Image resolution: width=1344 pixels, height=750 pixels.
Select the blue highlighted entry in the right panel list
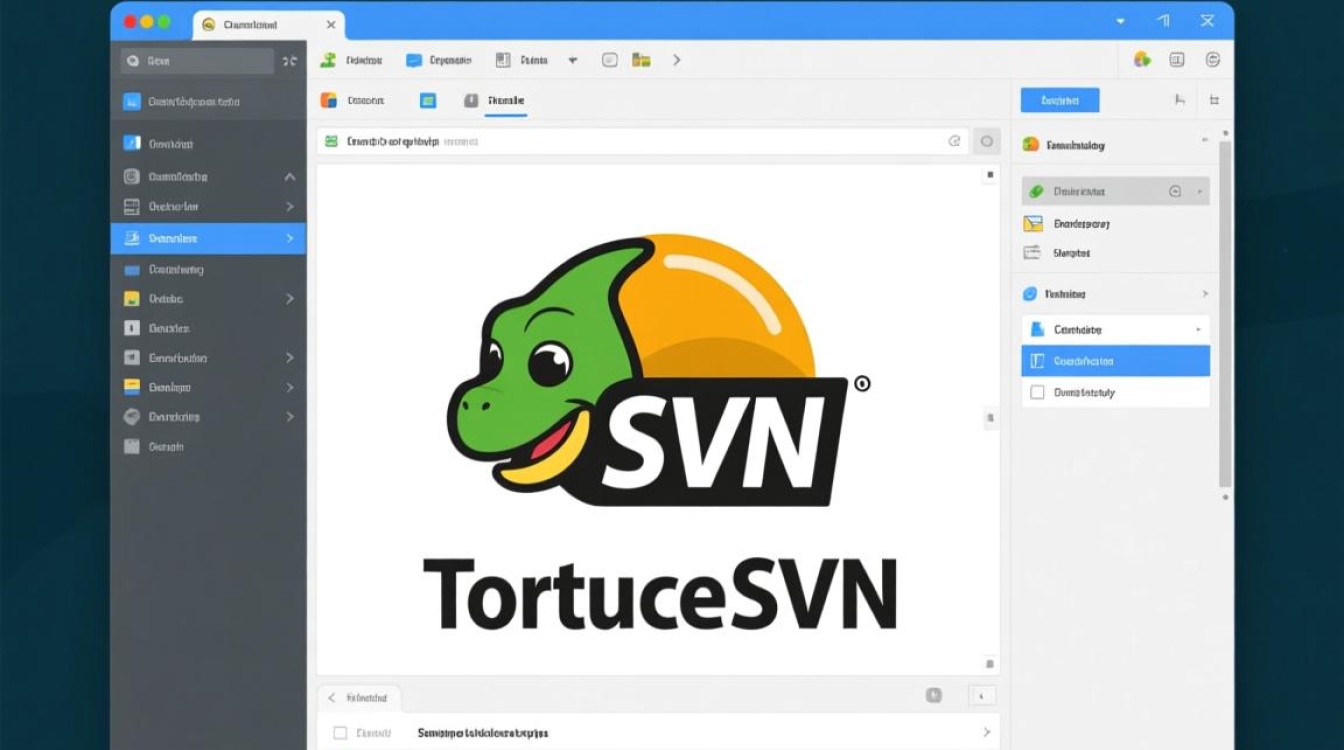[x=1115, y=361]
